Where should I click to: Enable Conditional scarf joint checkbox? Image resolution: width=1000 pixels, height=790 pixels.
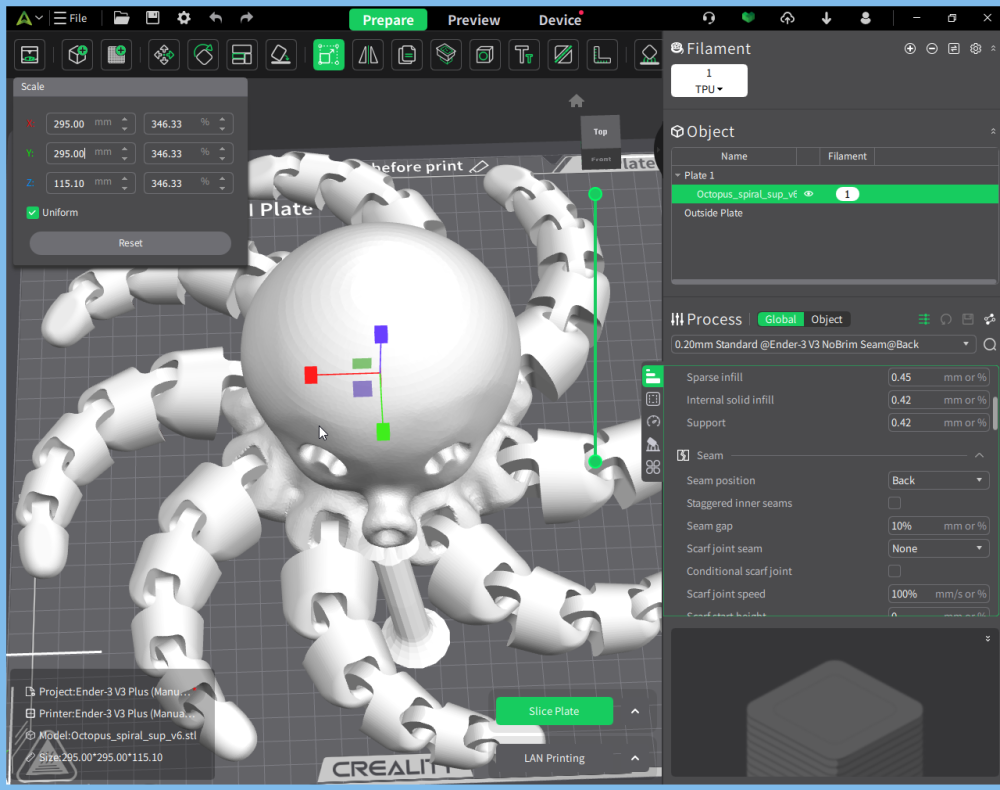tap(895, 571)
